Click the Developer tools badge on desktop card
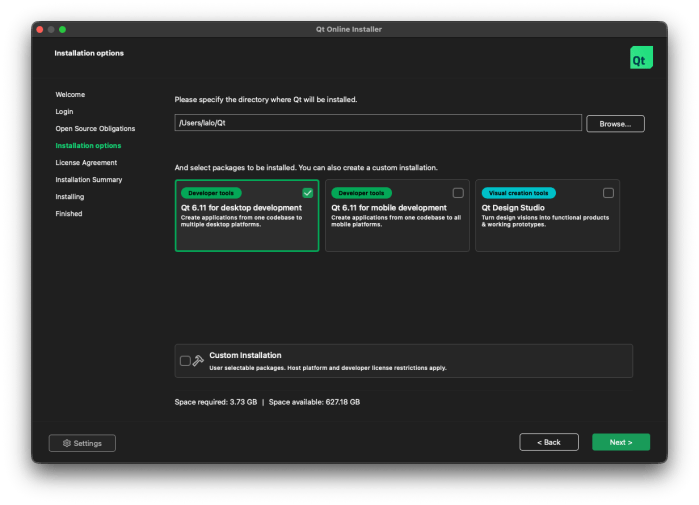The image size is (699, 505). 211,193
